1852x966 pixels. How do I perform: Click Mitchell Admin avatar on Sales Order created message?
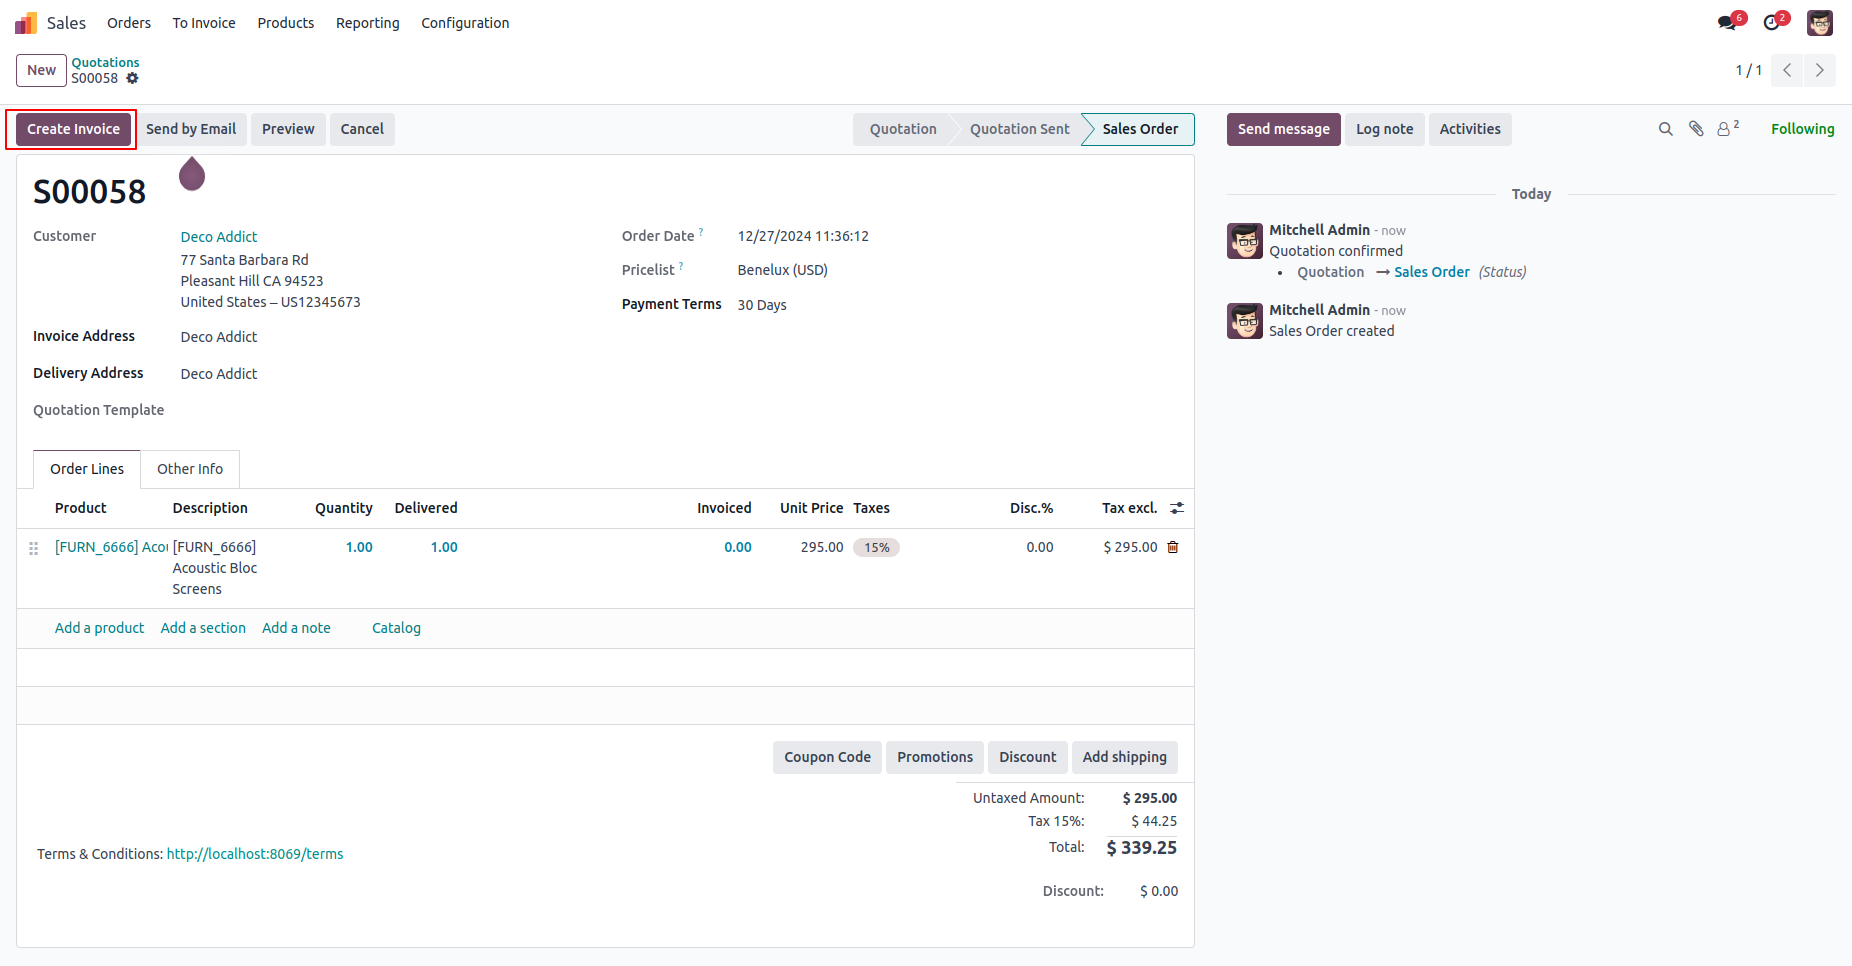pyautogui.click(x=1245, y=321)
